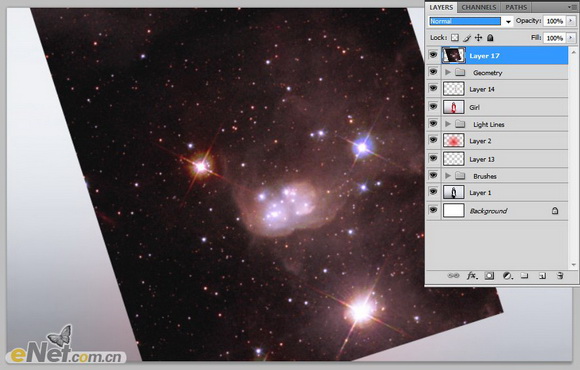Create a new adjustment layer
The height and width of the screenshot is (370, 580).
[x=508, y=276]
